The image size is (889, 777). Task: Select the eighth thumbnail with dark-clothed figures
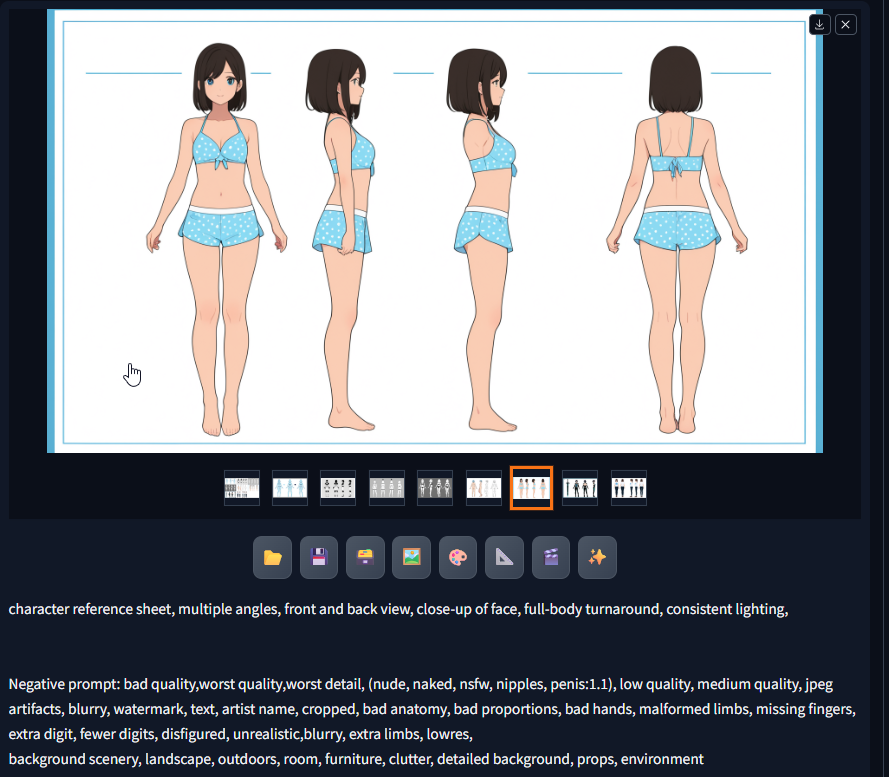pyautogui.click(x=580, y=488)
